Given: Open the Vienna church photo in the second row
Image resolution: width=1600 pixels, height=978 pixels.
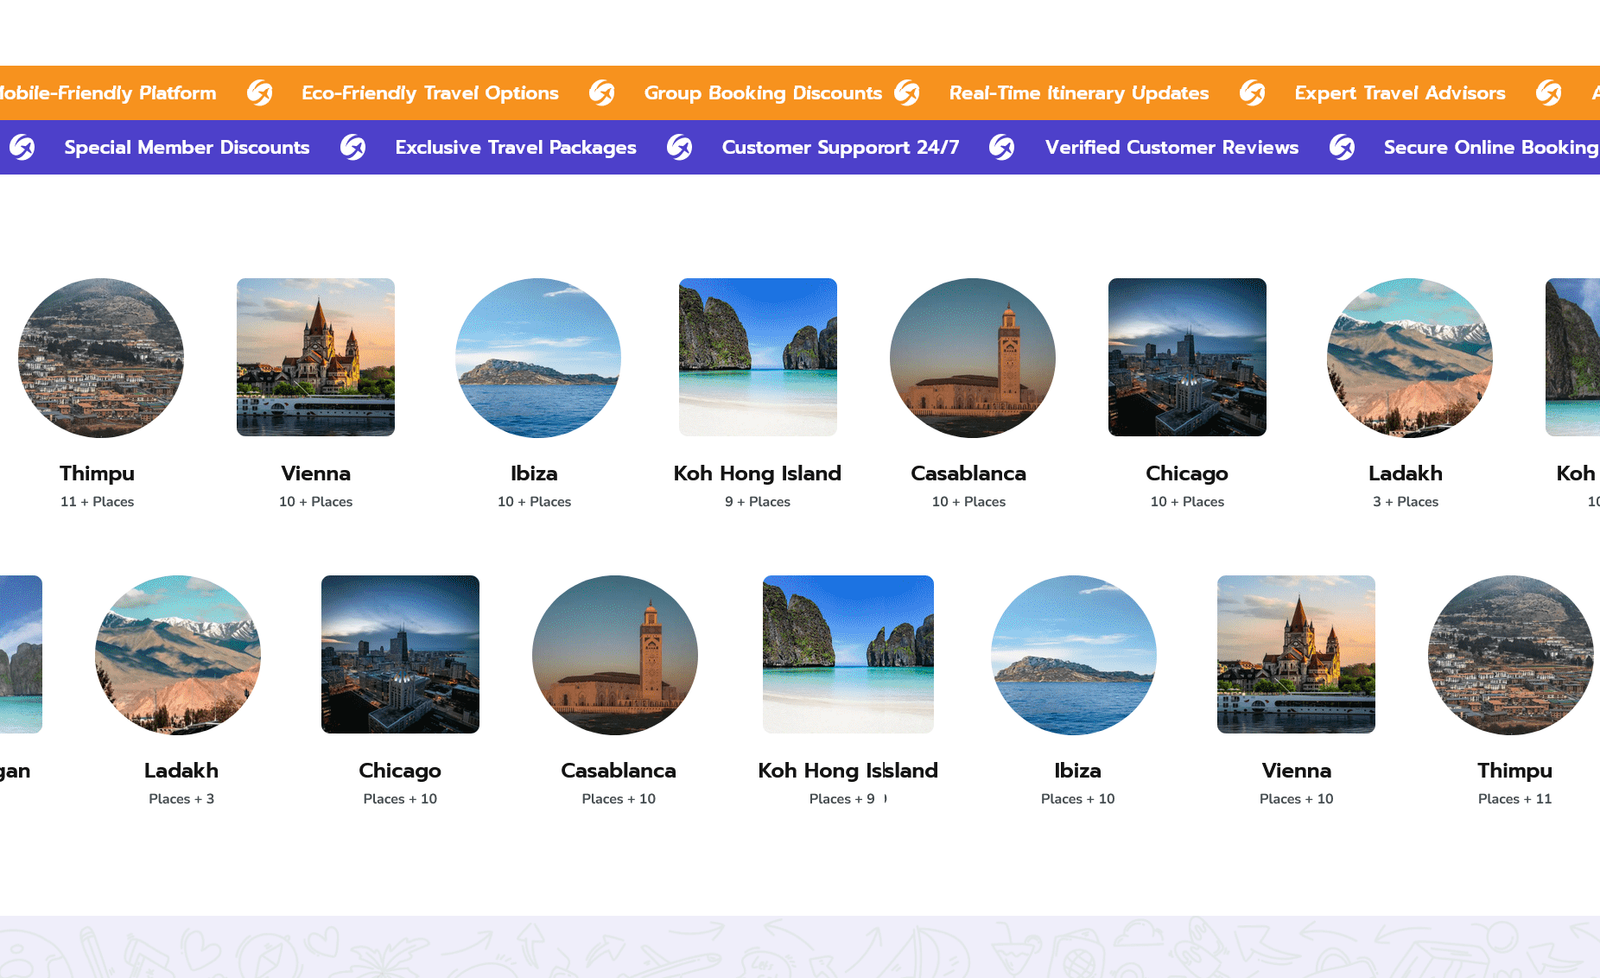Looking at the screenshot, I should coord(1296,654).
